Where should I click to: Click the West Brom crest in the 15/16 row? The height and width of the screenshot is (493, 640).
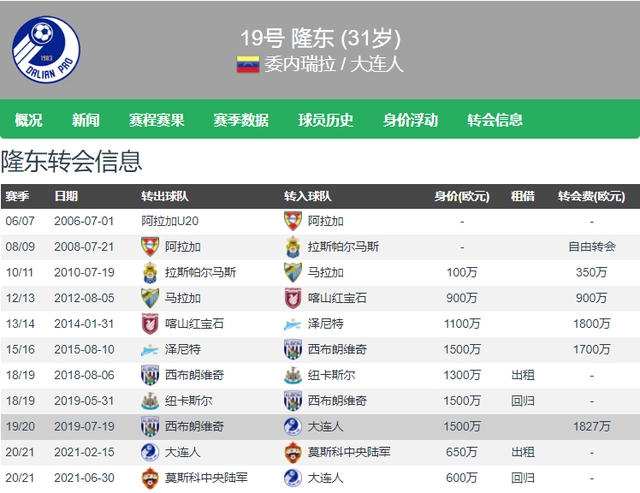[x=293, y=350]
